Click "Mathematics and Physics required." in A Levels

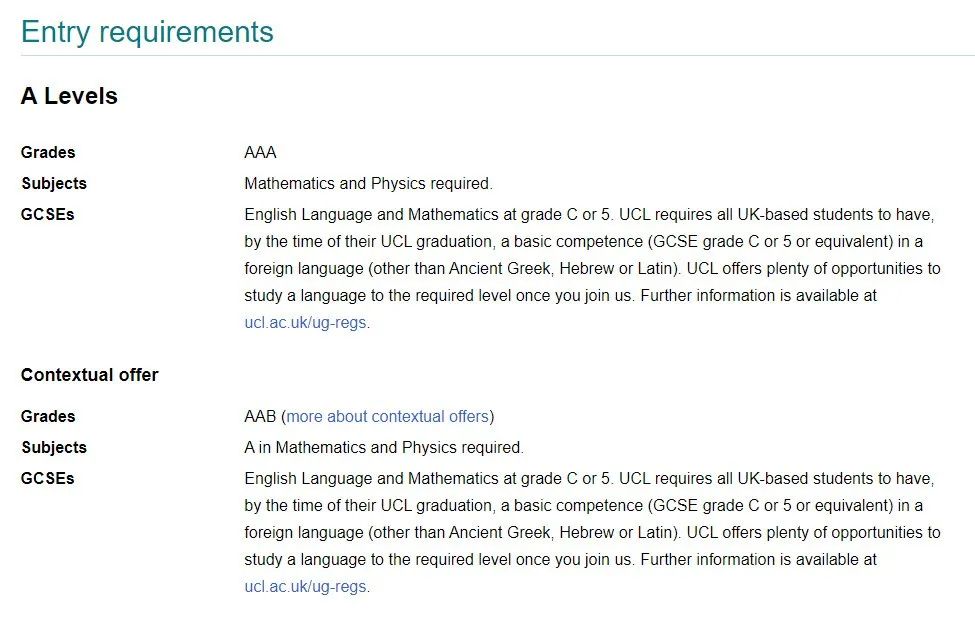pos(368,183)
